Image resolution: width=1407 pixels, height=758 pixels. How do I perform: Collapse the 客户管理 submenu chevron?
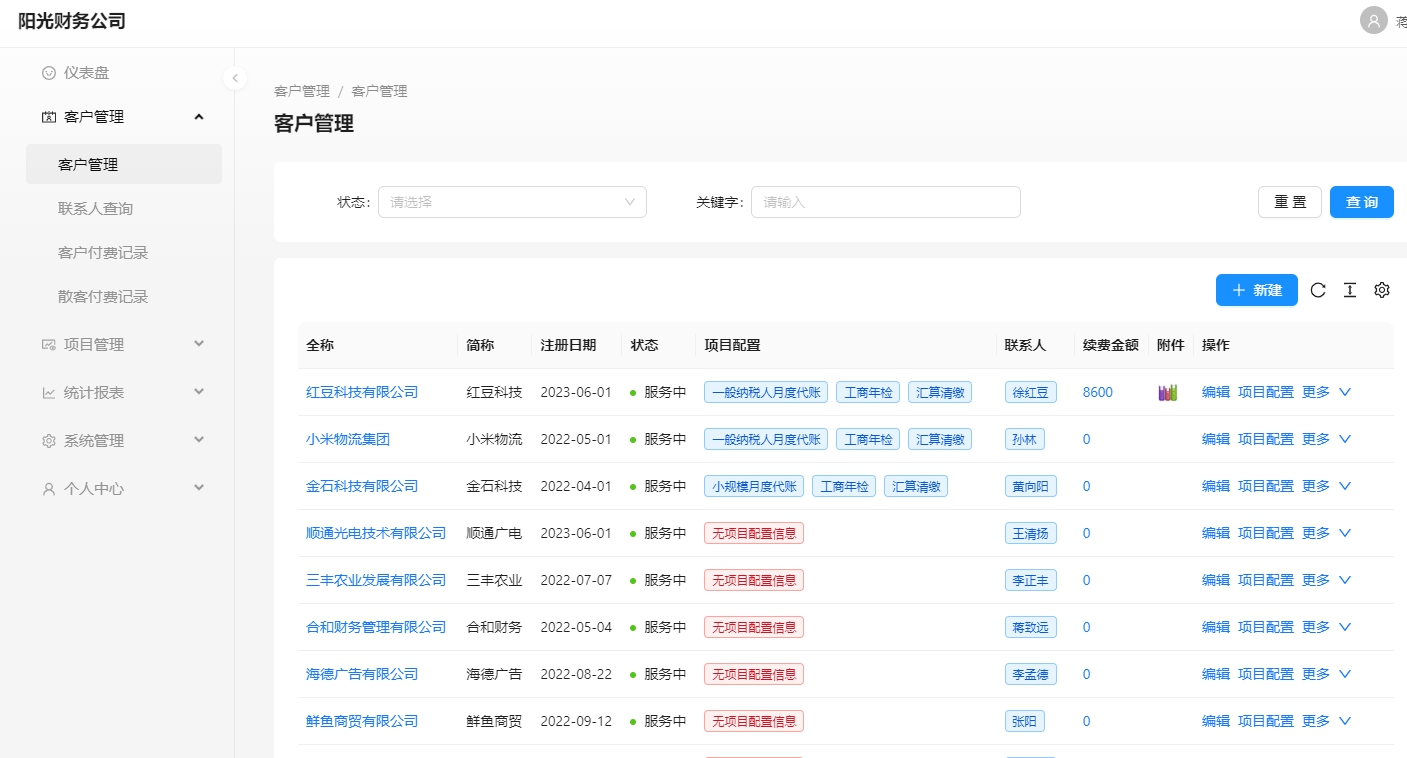point(198,116)
